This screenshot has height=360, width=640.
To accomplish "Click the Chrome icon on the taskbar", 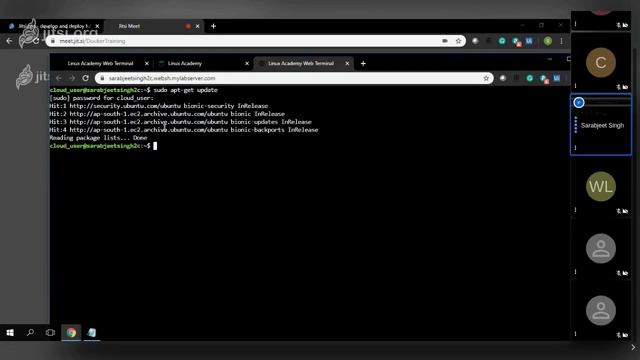I will point(71,333).
